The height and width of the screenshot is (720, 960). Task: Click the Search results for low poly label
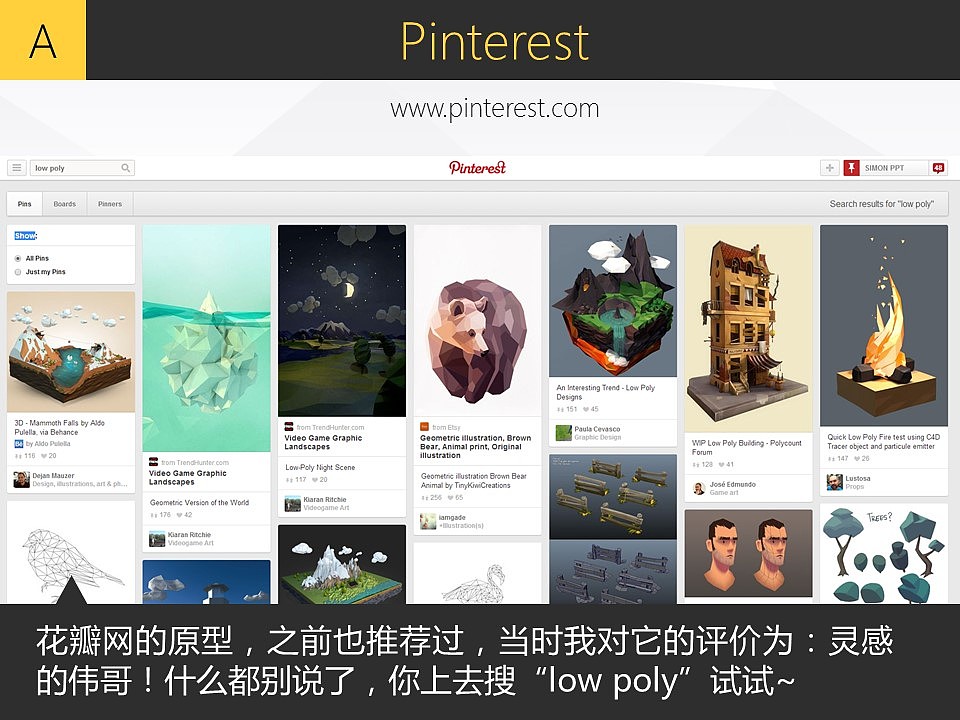880,202
